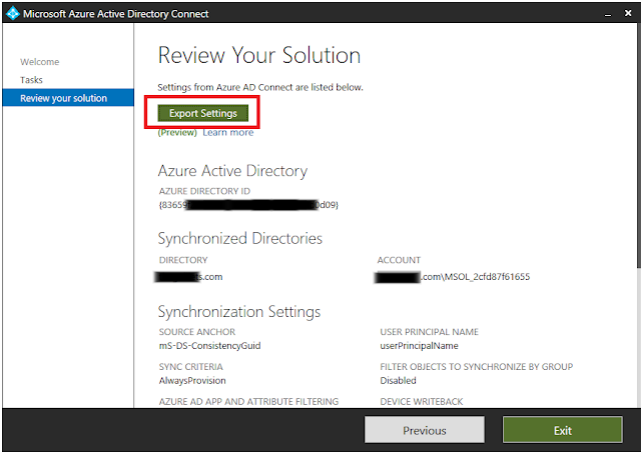Select the Welcome step in sidebar

click(40, 62)
